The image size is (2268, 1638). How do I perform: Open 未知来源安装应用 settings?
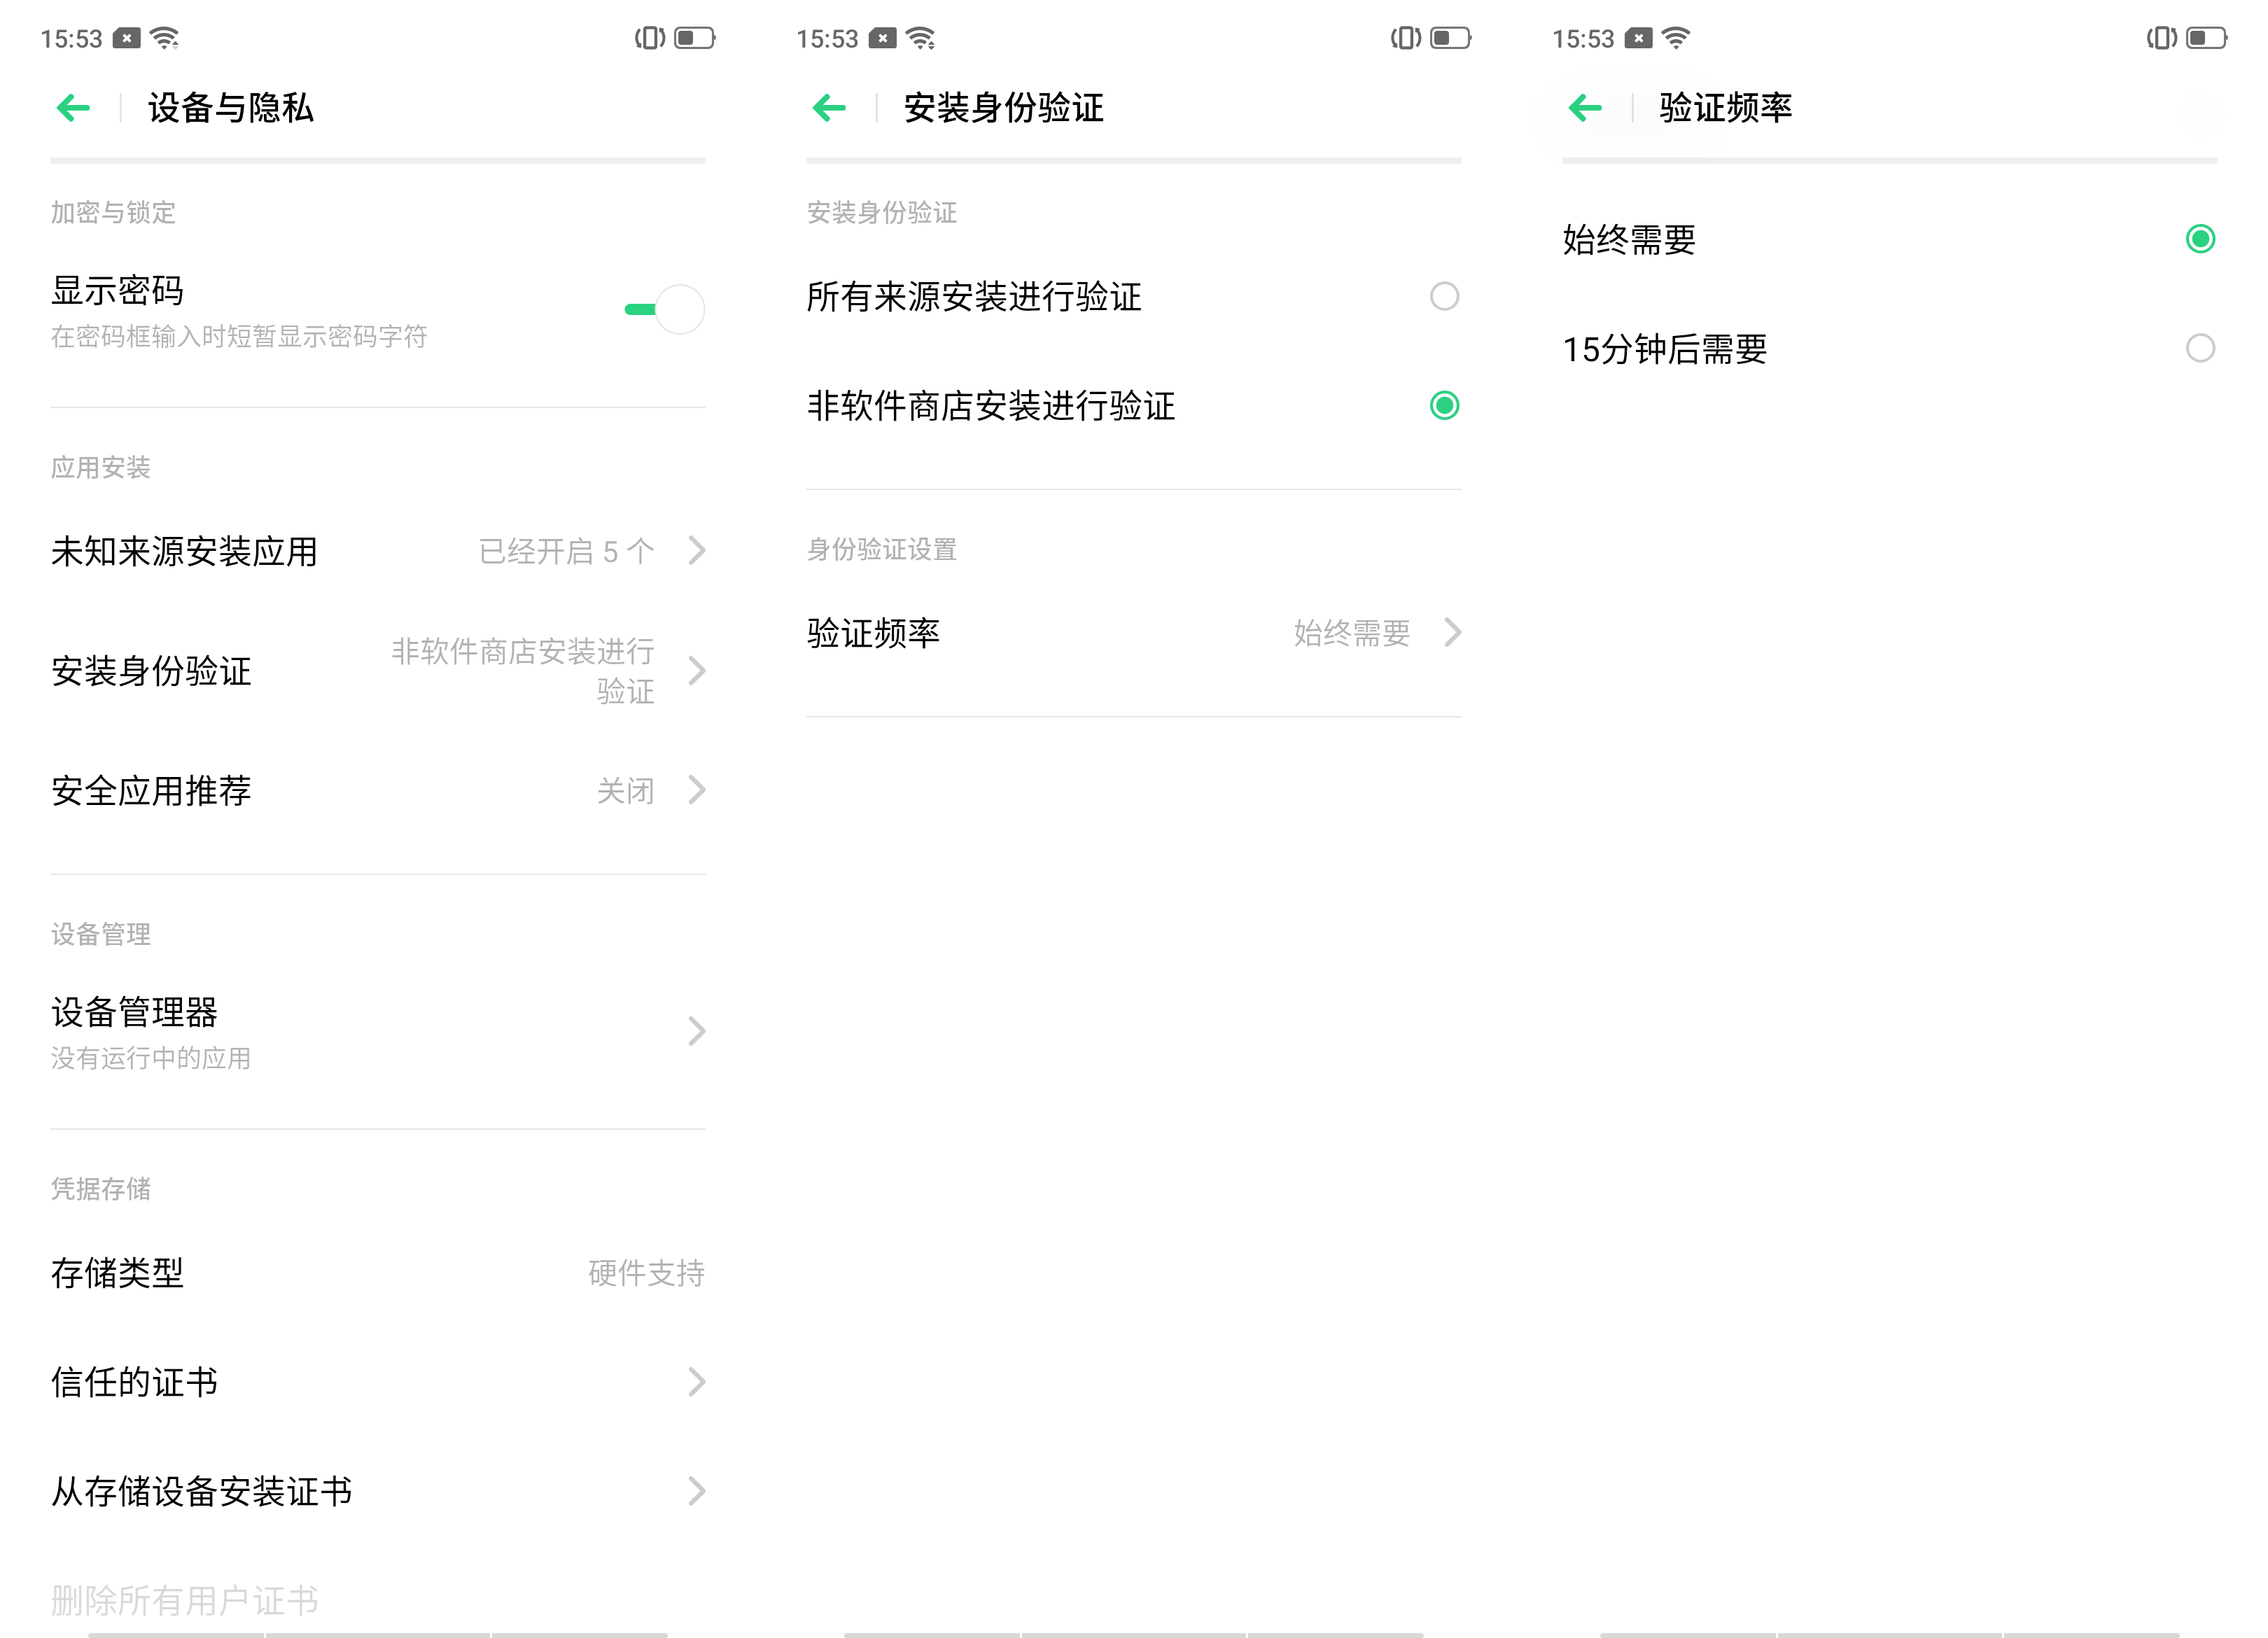coord(378,551)
